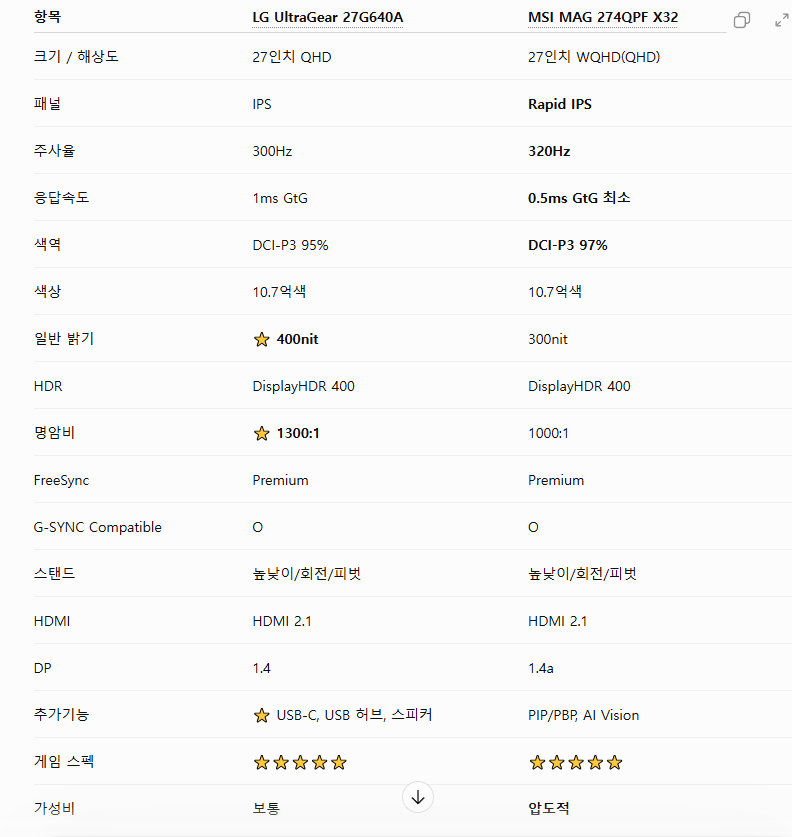The image size is (792, 837).
Task: Open the MSI MAG 274QPF X32 link
Action: tap(603, 17)
